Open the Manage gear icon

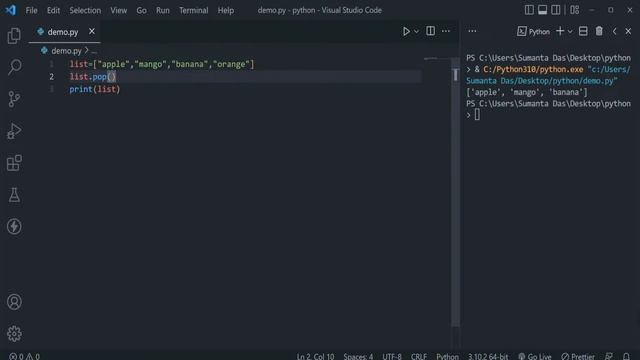click(14, 334)
